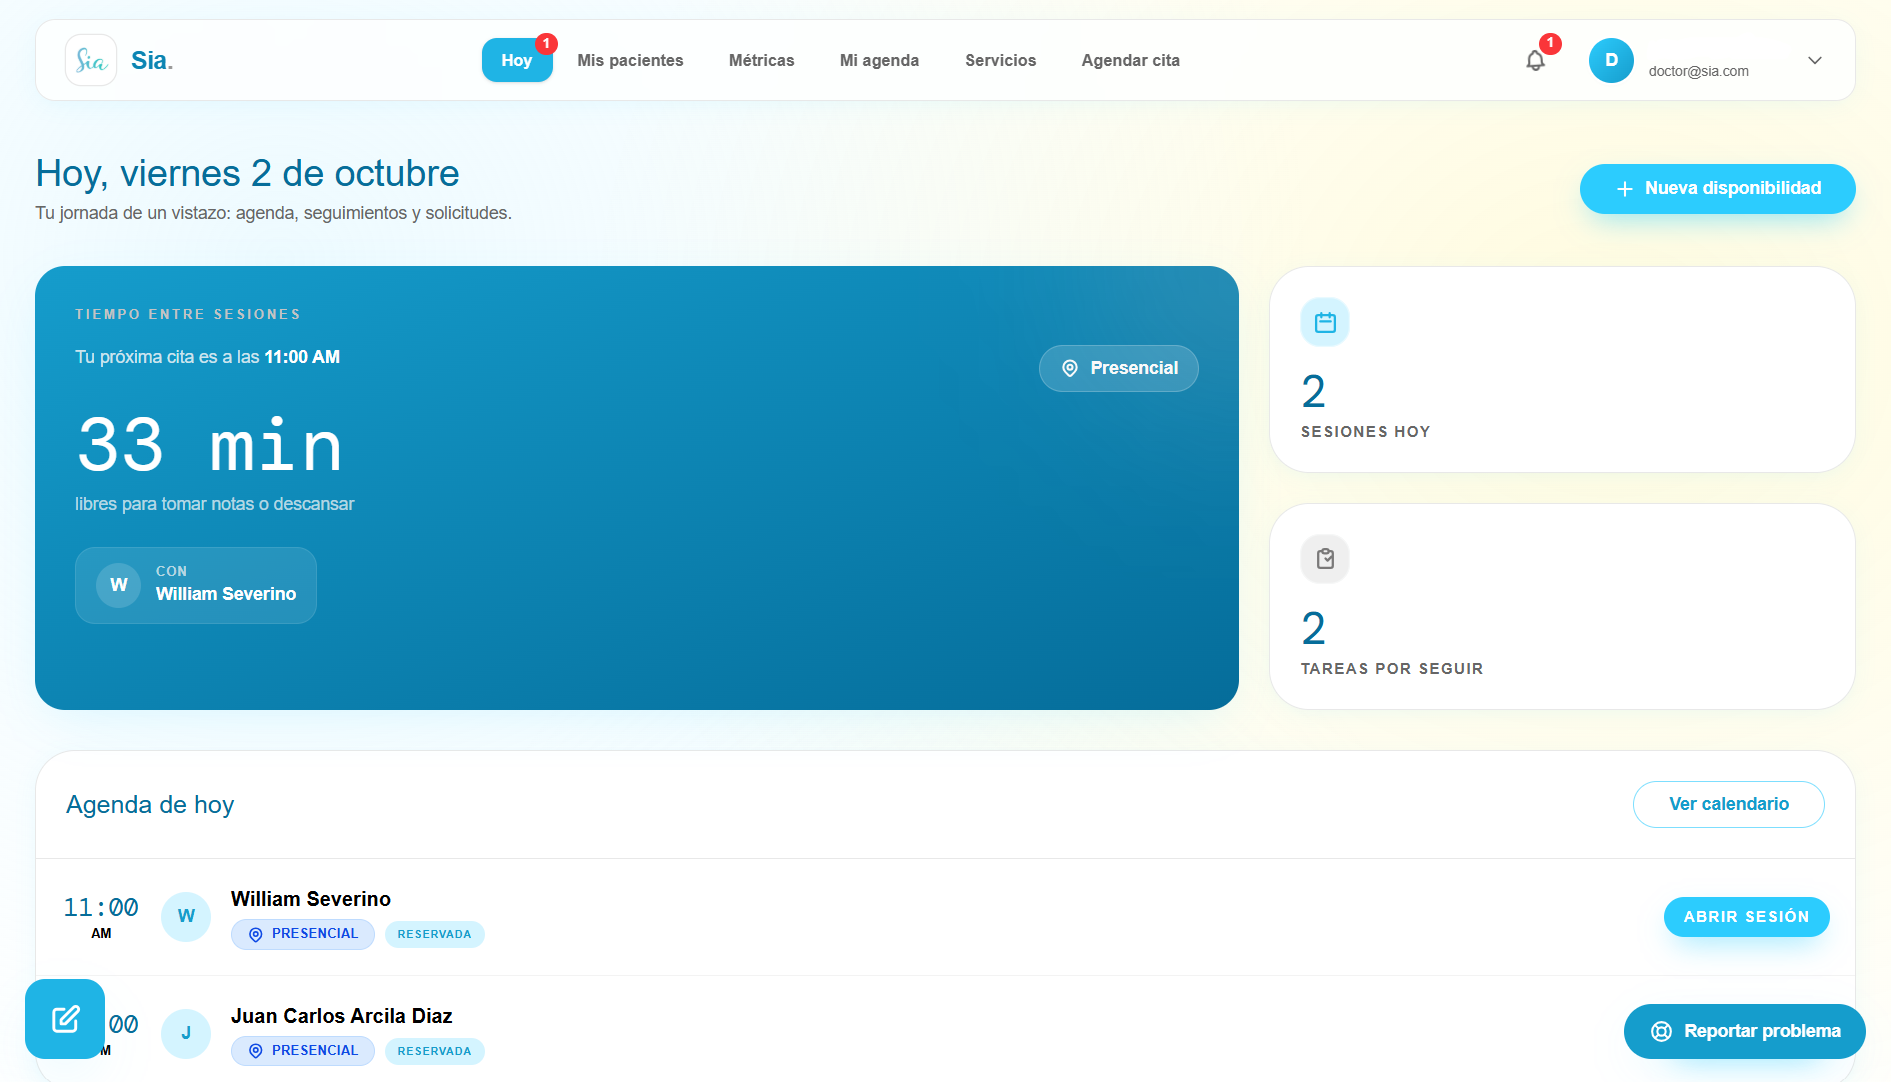Click the Nueva disponibilidad button
1891x1082 pixels.
point(1717,189)
